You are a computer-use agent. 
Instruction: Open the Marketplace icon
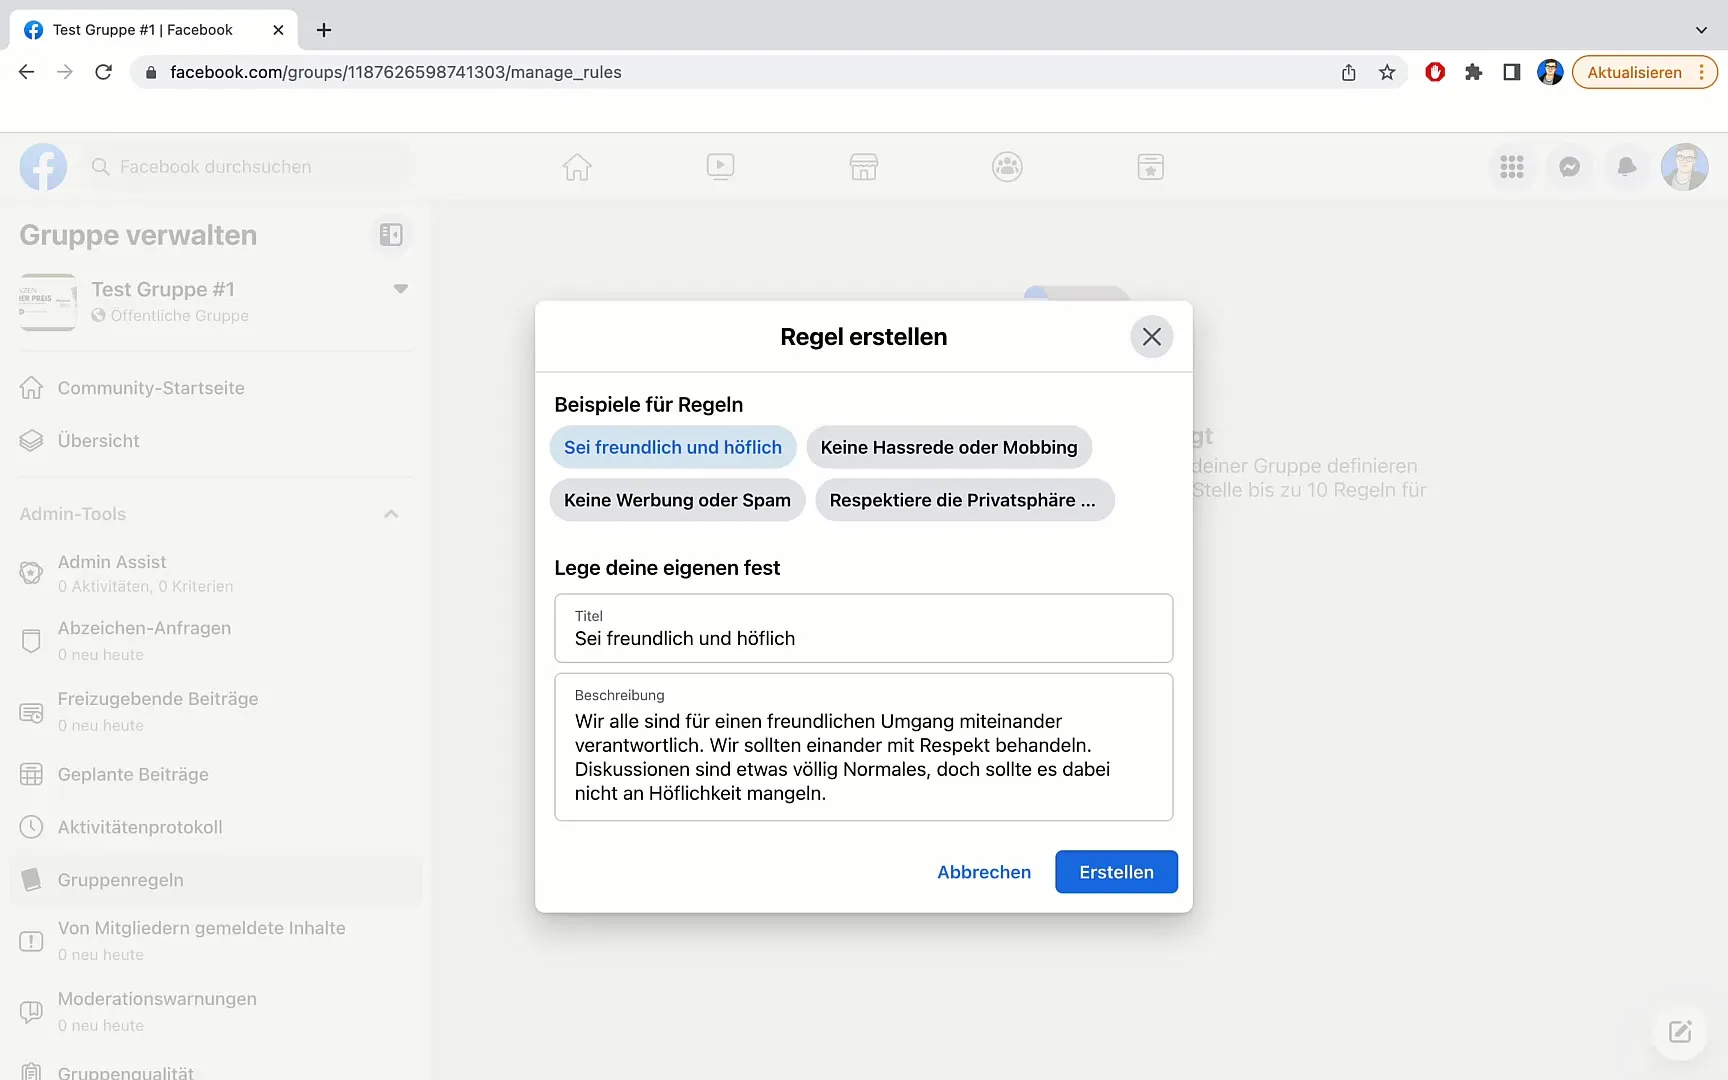click(864, 167)
